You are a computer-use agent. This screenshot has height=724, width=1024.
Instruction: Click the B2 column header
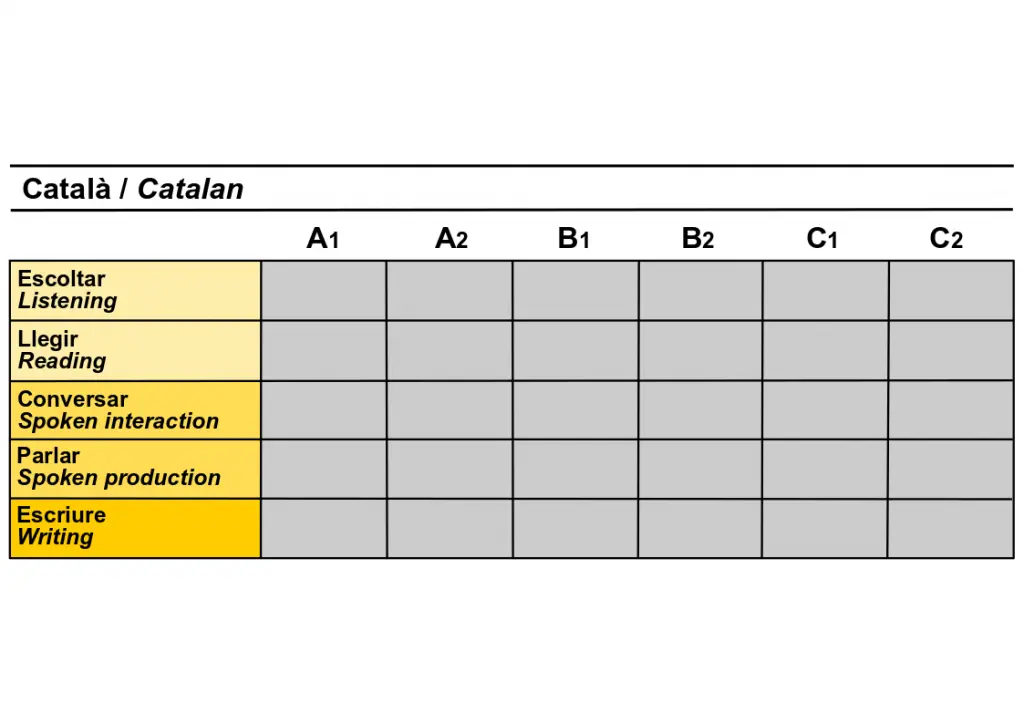698,239
